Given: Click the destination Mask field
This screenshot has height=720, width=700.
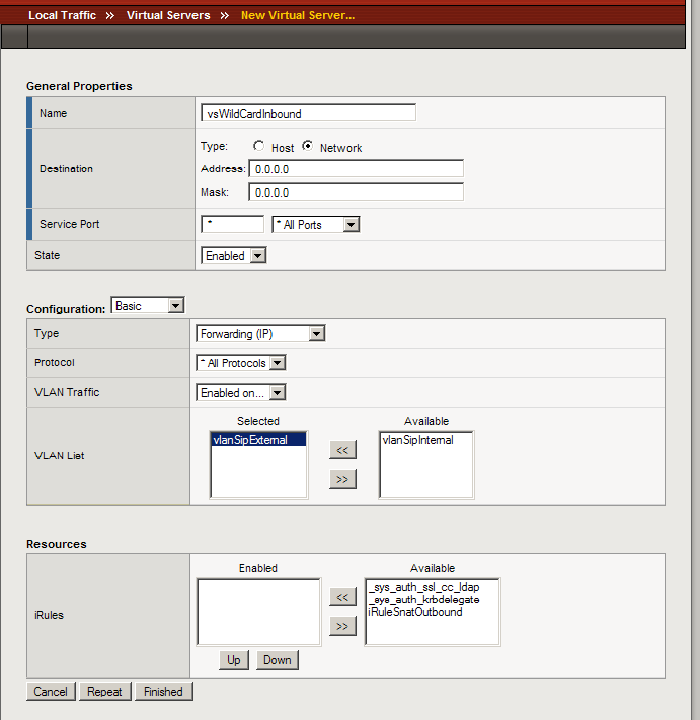Looking at the screenshot, I should [x=355, y=192].
